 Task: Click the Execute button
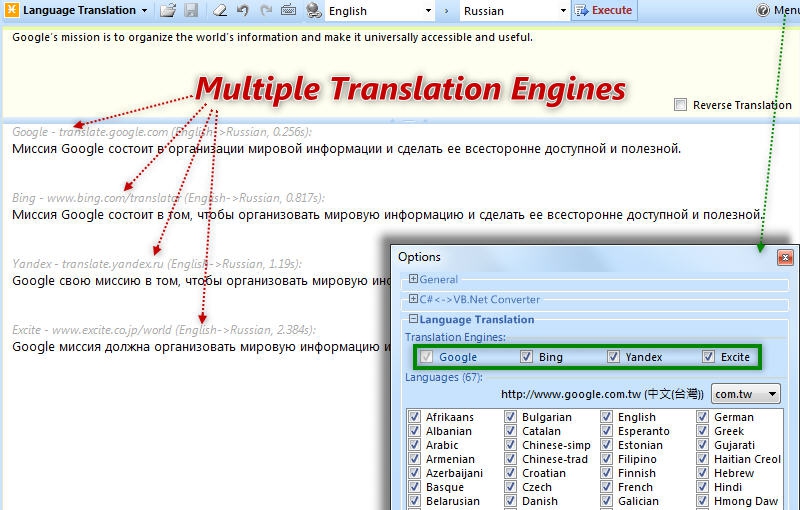[604, 10]
